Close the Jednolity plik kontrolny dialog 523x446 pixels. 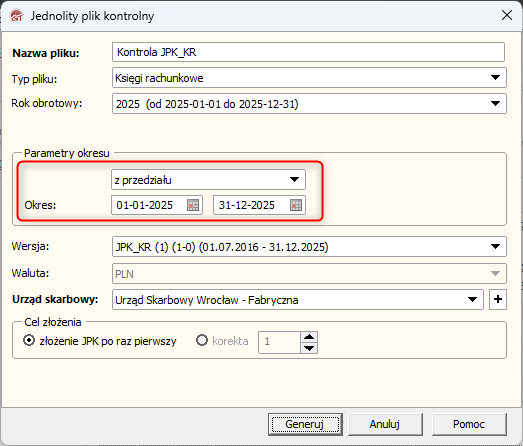507,15
